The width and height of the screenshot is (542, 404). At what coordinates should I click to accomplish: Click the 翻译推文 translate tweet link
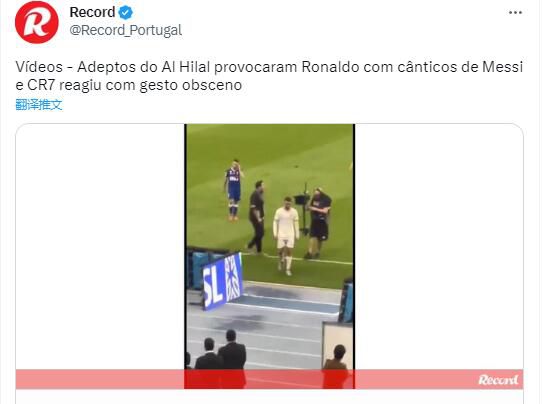click(x=39, y=104)
